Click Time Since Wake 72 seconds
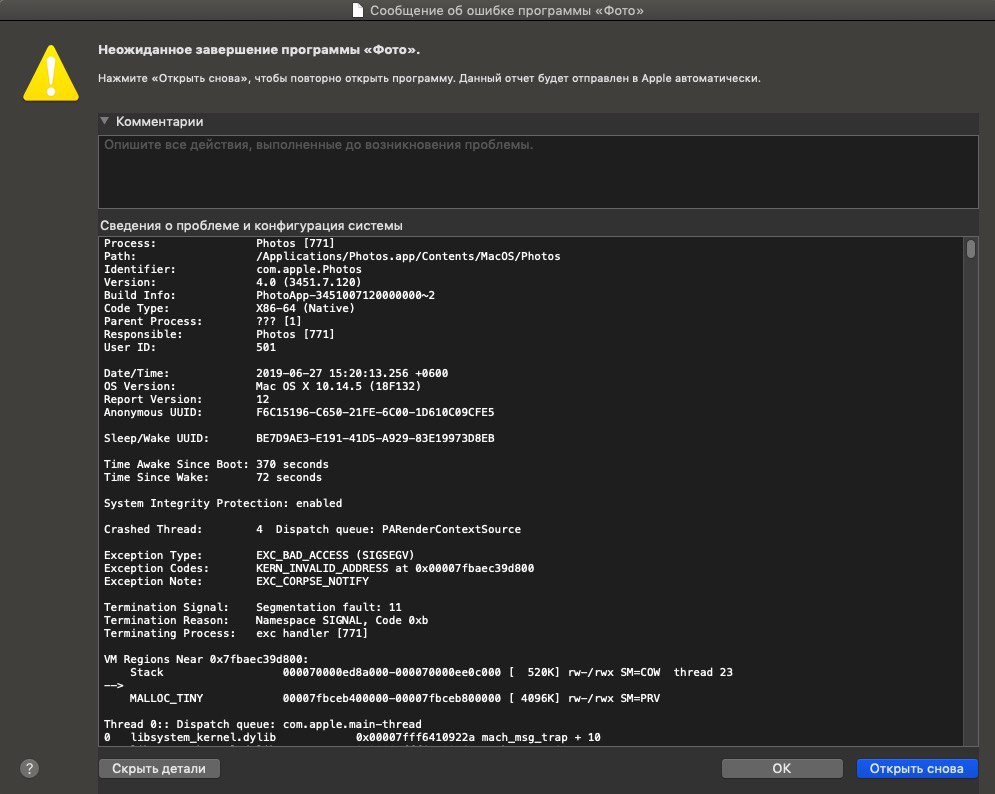The image size is (995, 794). [x=213, y=477]
